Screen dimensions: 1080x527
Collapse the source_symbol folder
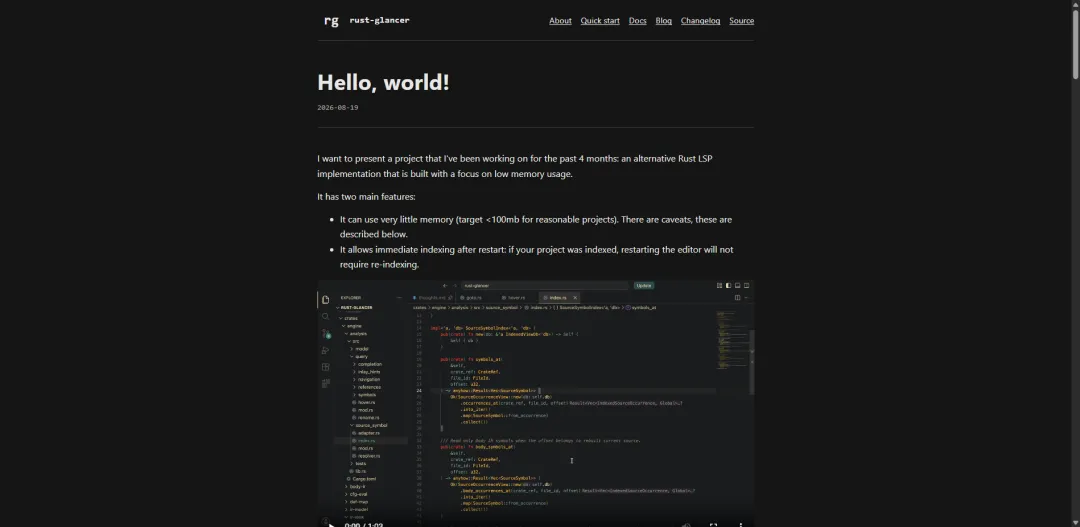371,425
